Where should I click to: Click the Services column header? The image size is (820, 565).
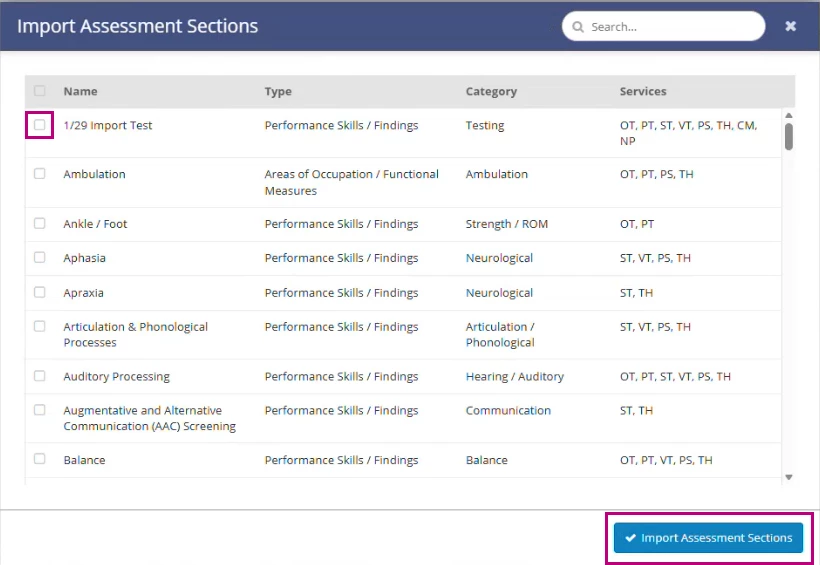tap(643, 91)
